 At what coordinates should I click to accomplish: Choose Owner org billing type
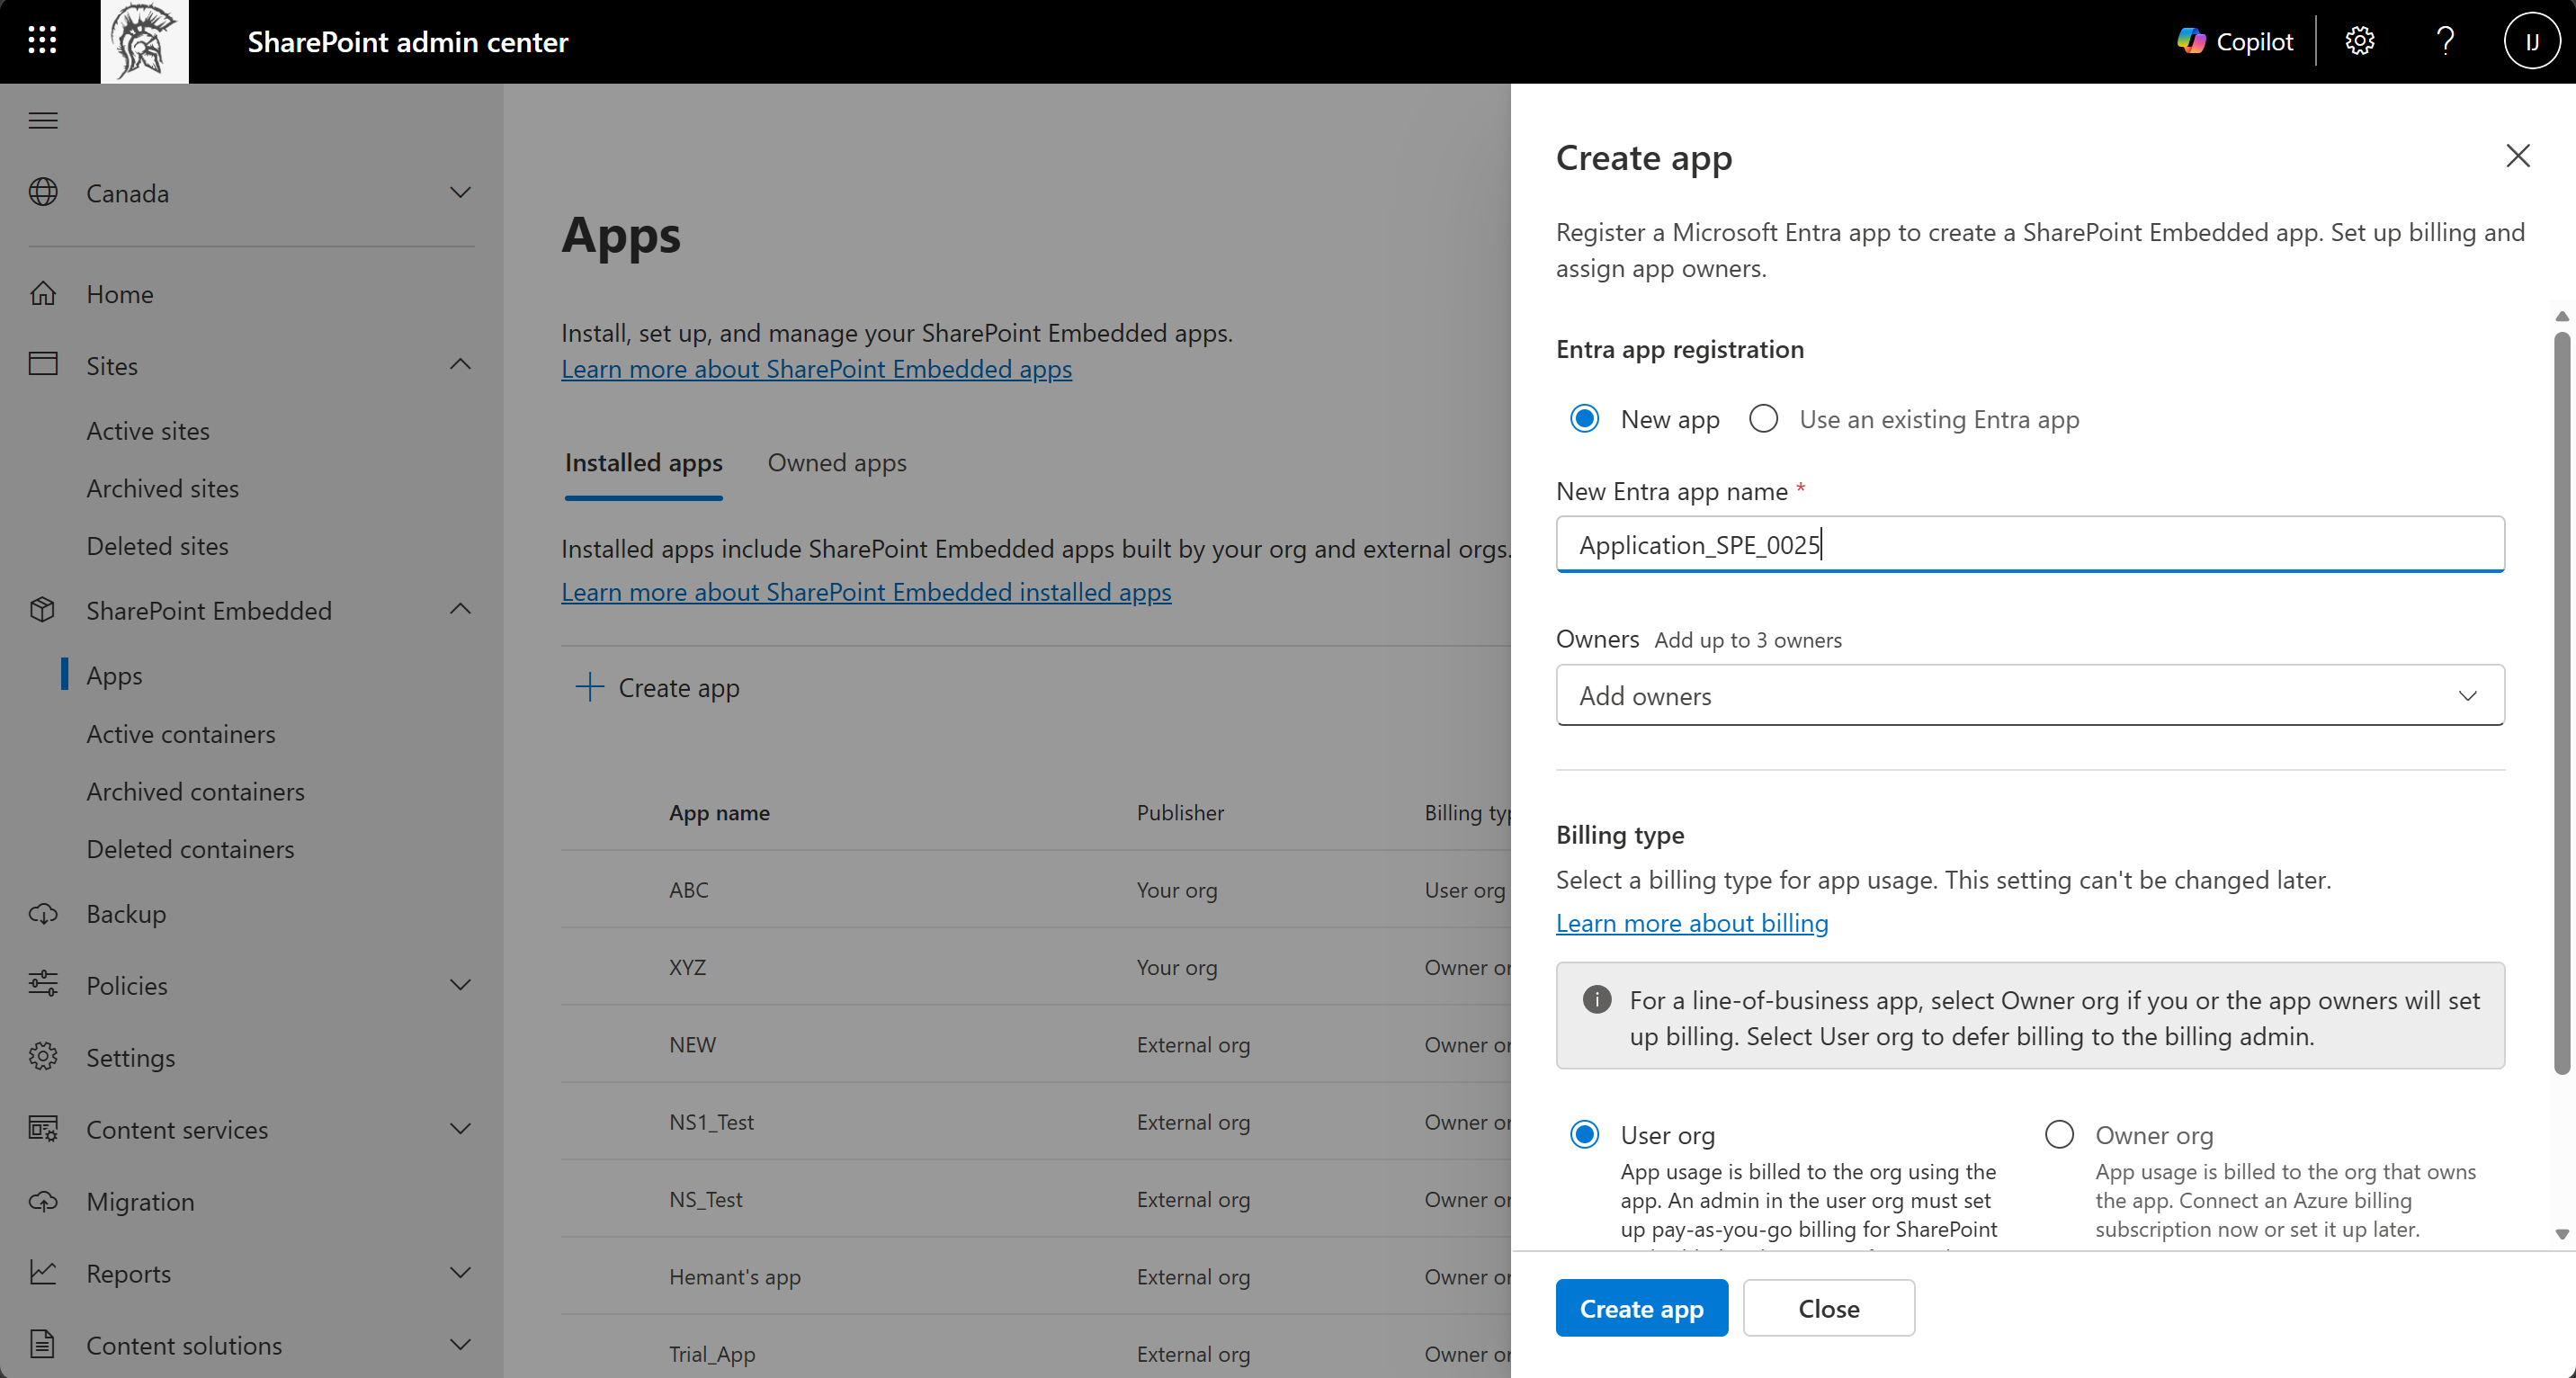pos(2059,1134)
